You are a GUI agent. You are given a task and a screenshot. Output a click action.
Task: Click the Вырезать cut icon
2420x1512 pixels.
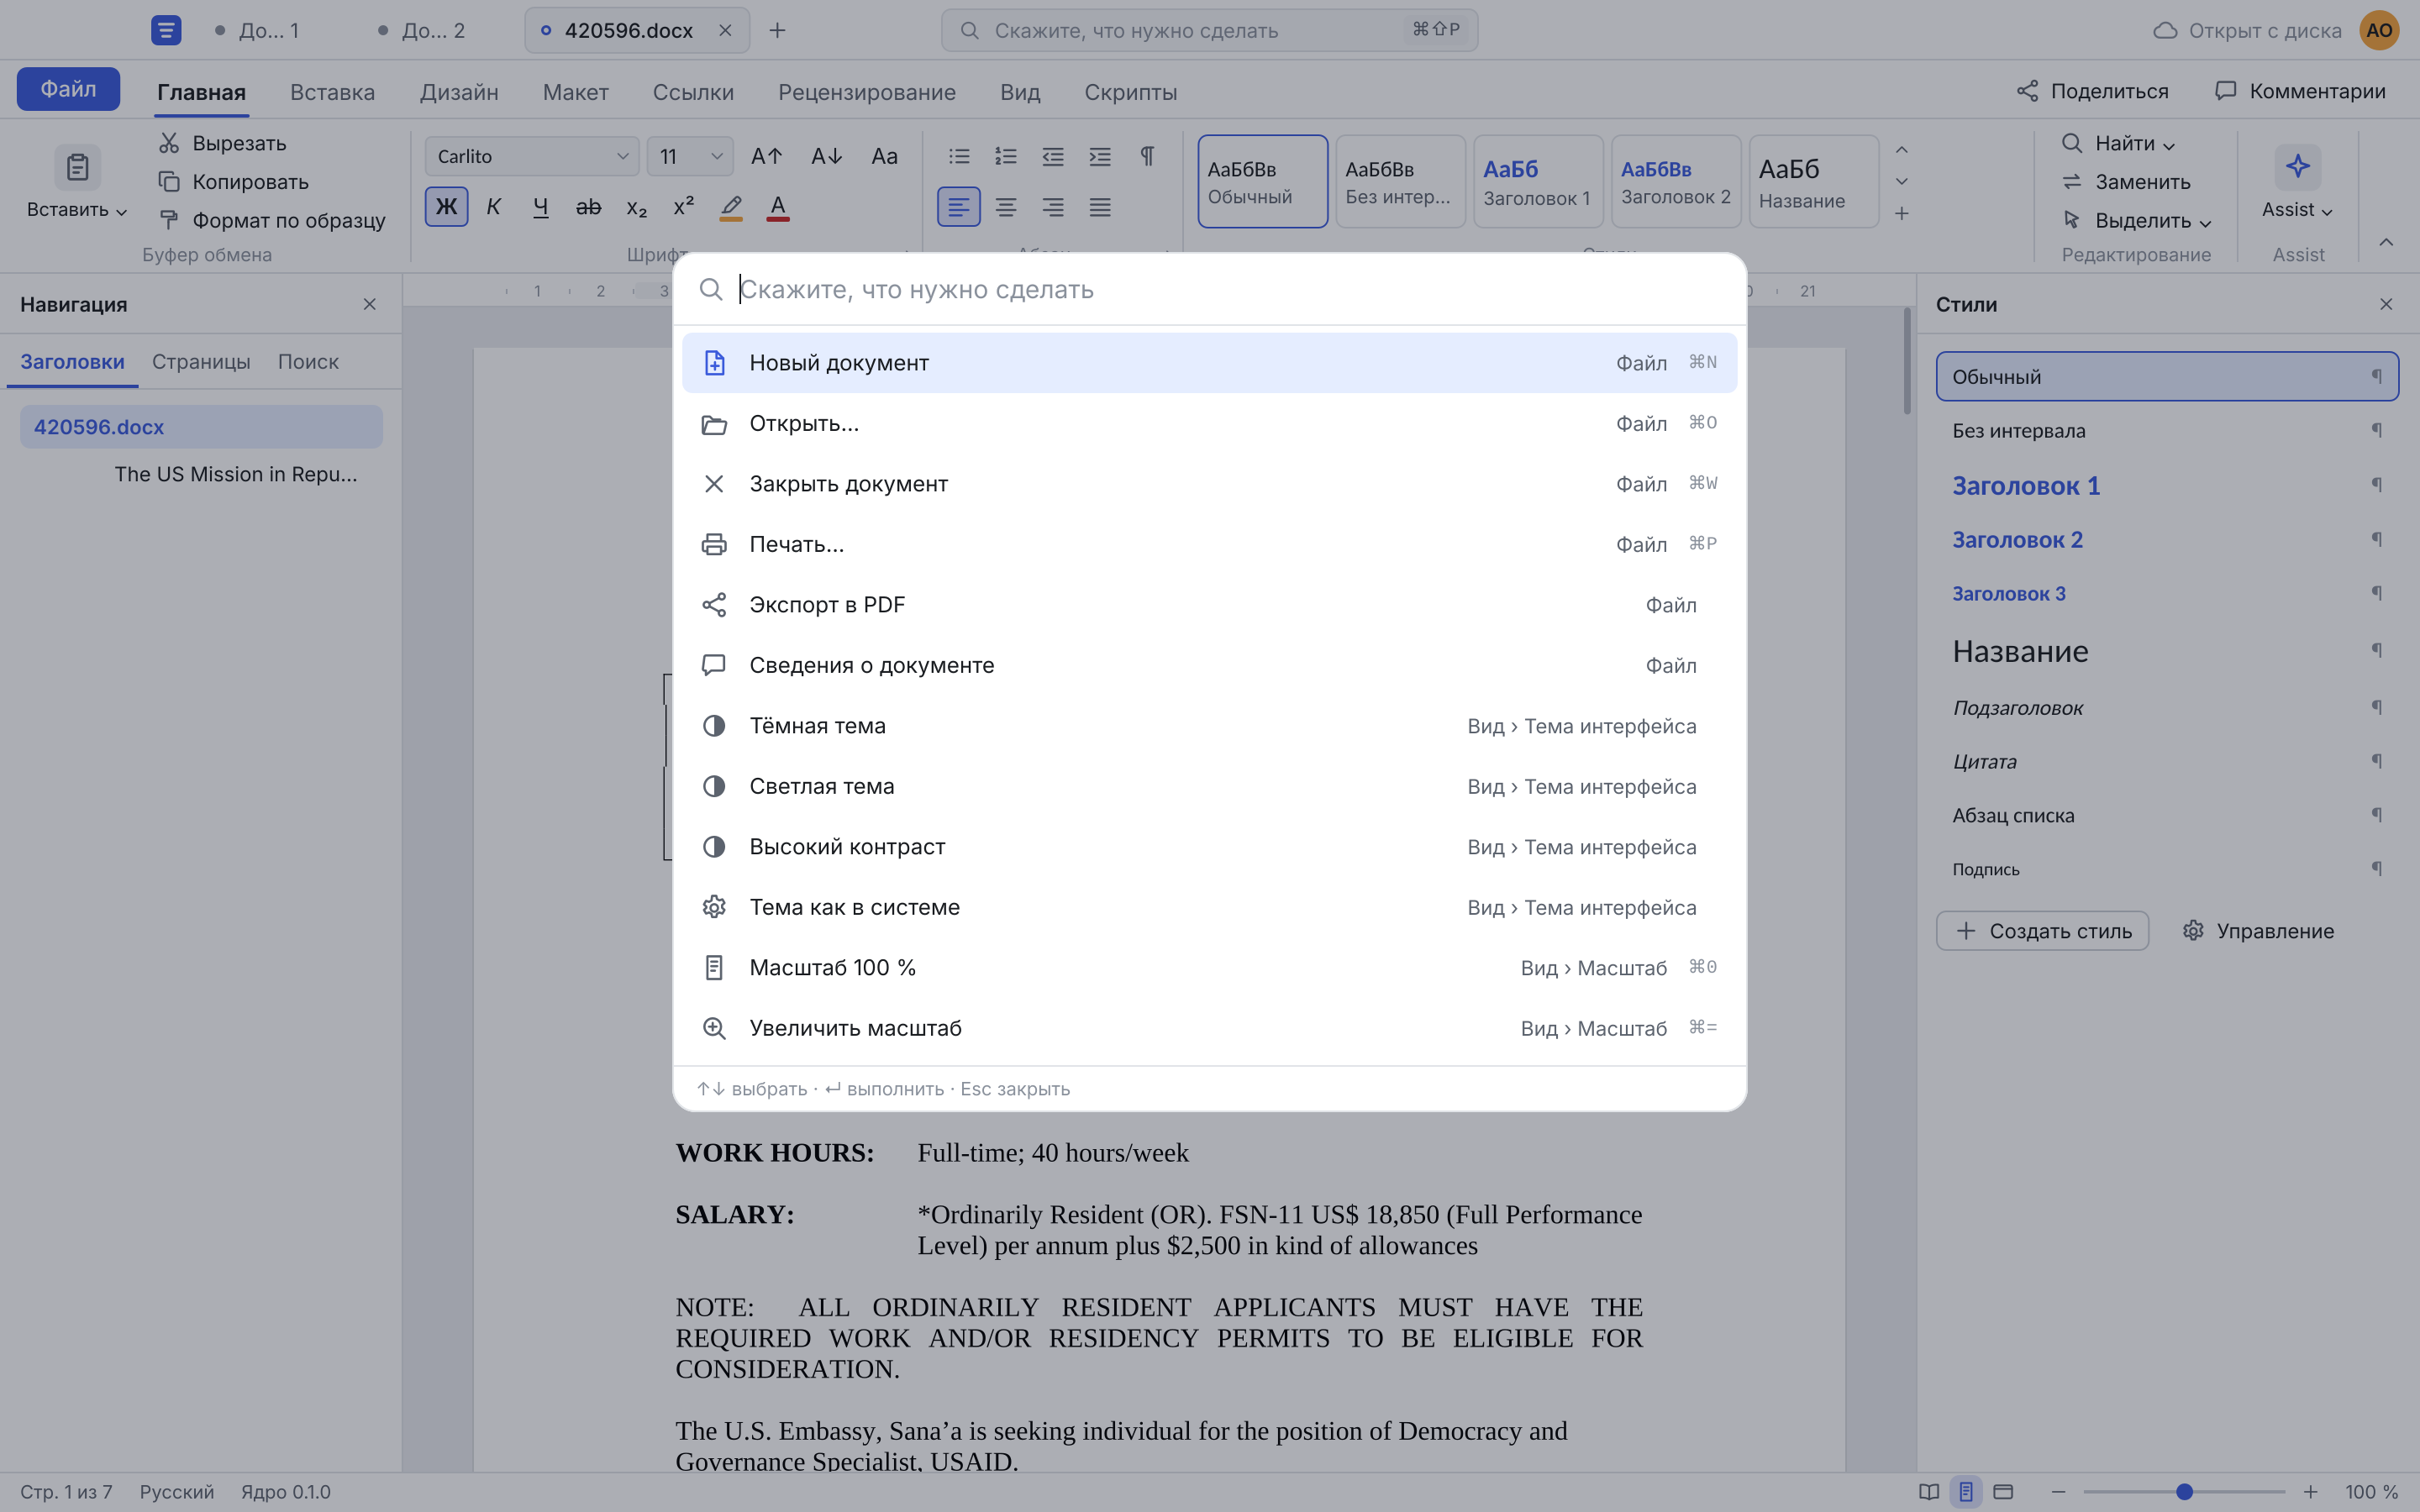tap(169, 143)
